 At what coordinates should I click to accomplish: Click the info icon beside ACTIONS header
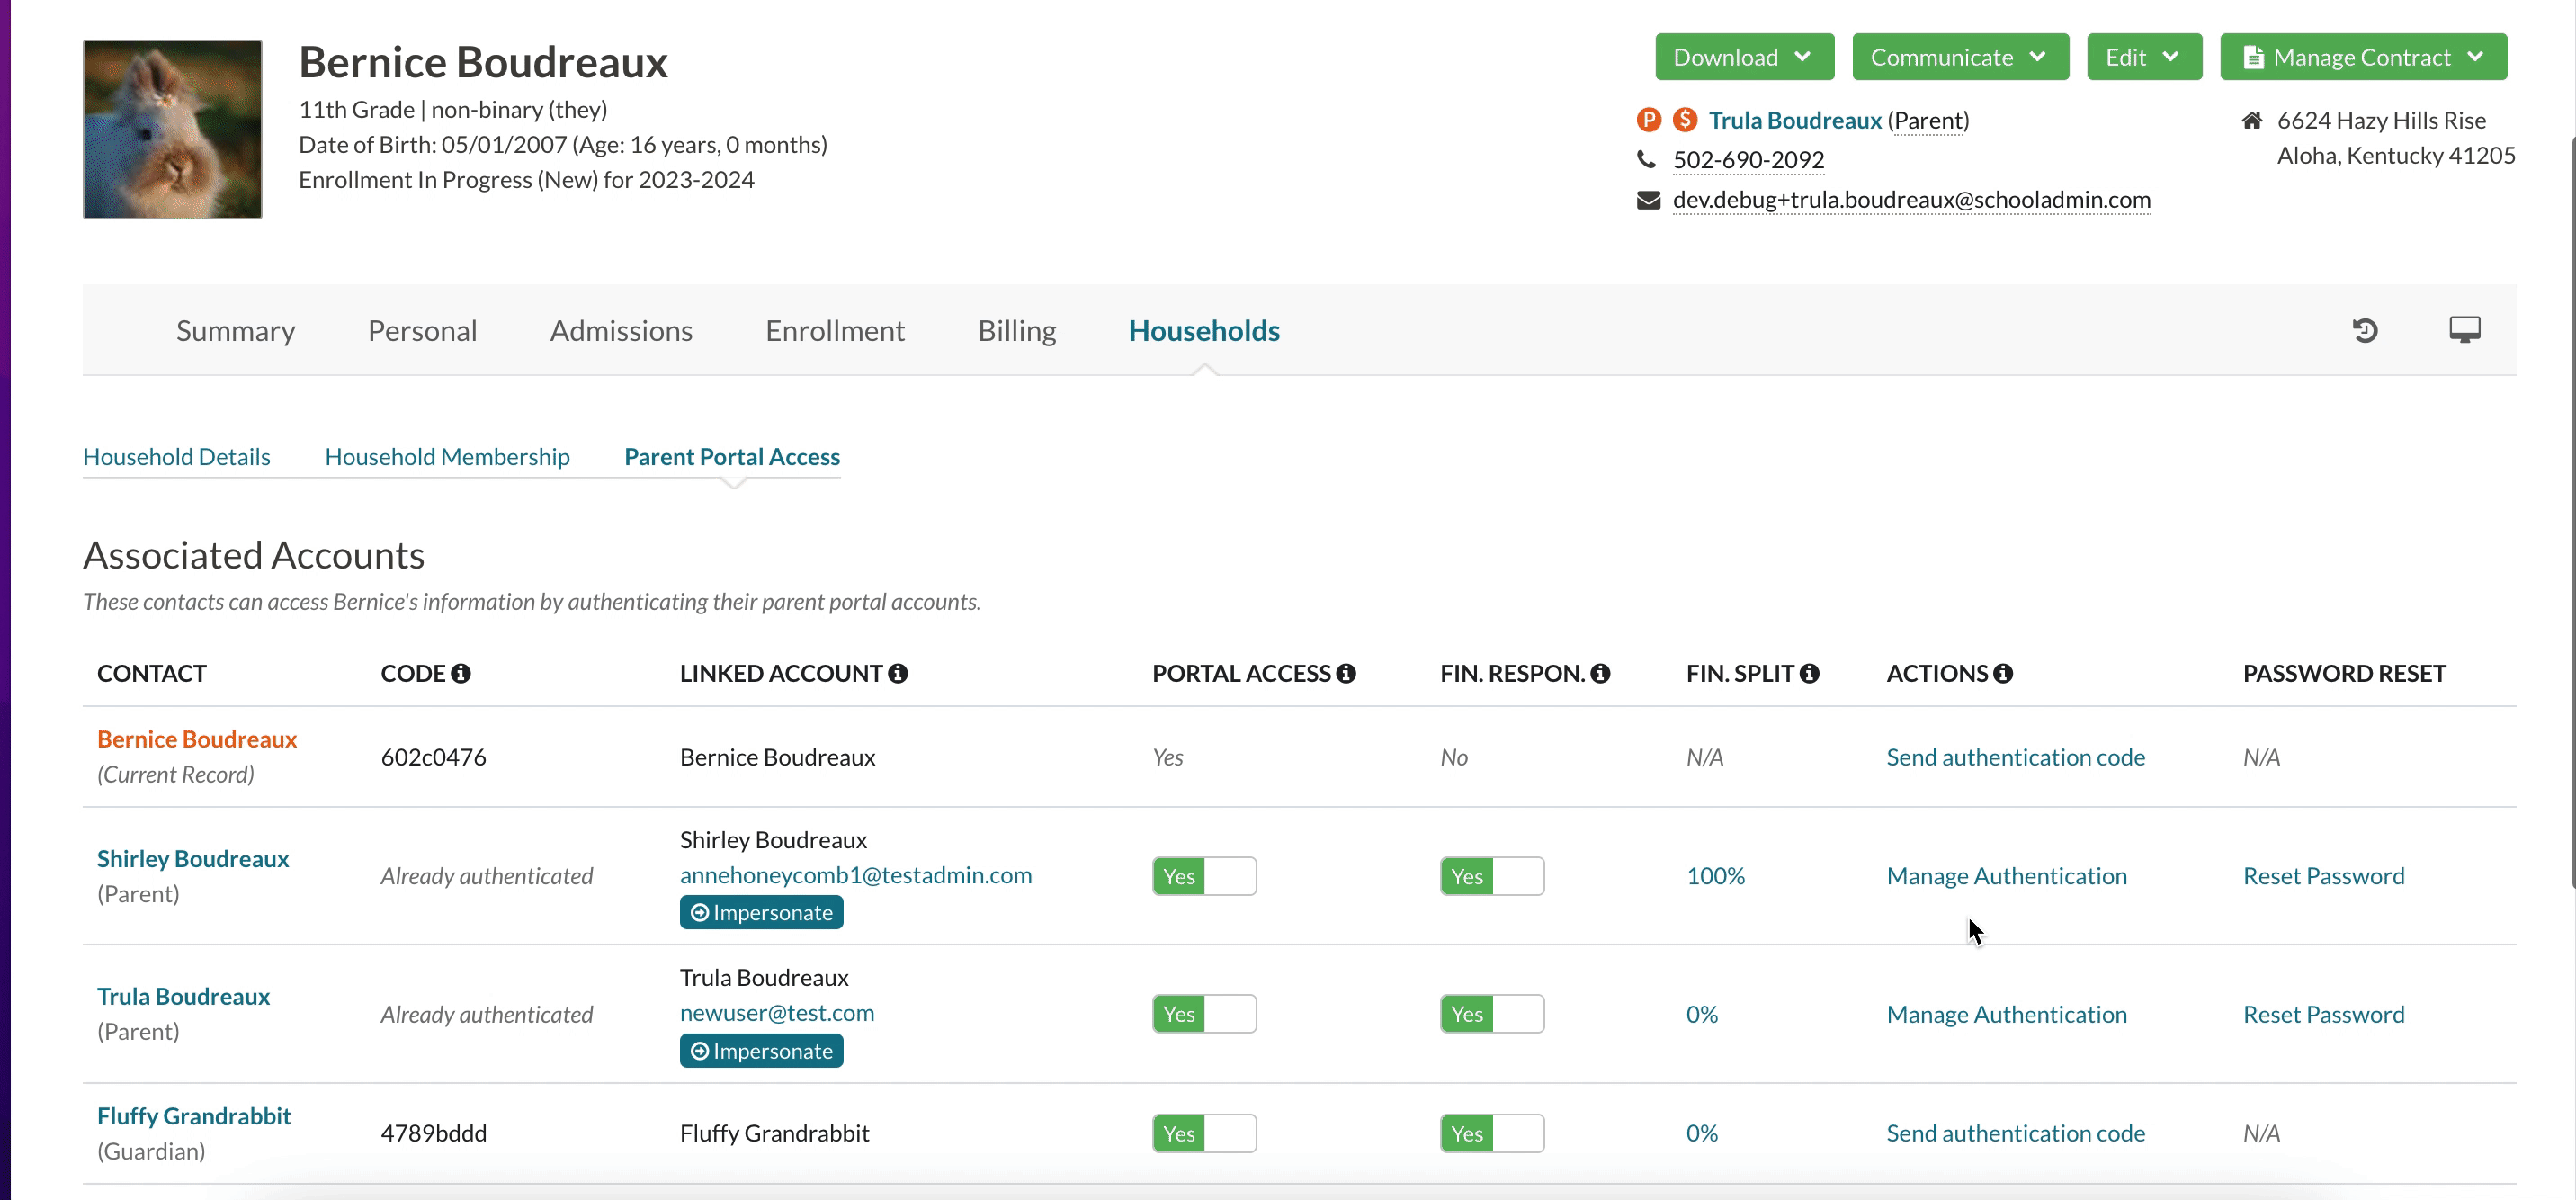click(x=2003, y=673)
